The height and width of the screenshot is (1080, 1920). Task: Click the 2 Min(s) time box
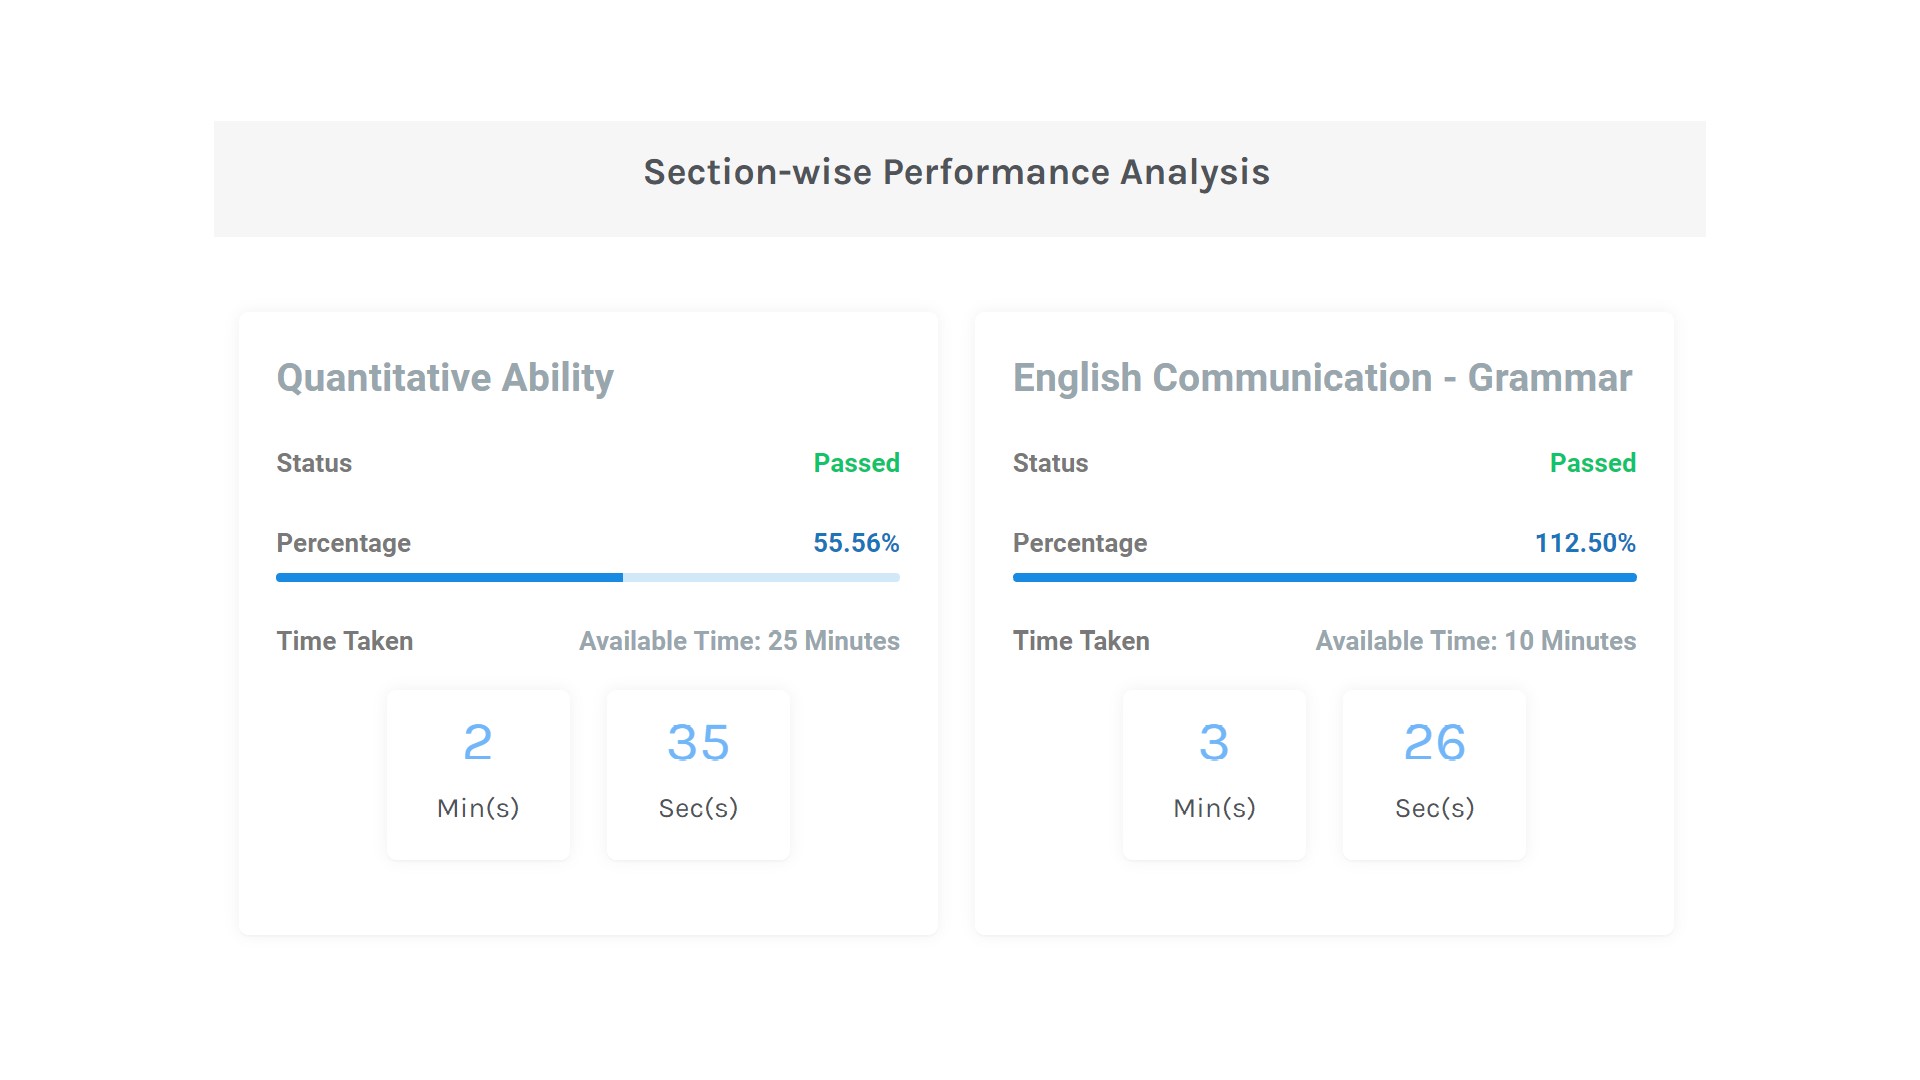pyautogui.click(x=478, y=774)
